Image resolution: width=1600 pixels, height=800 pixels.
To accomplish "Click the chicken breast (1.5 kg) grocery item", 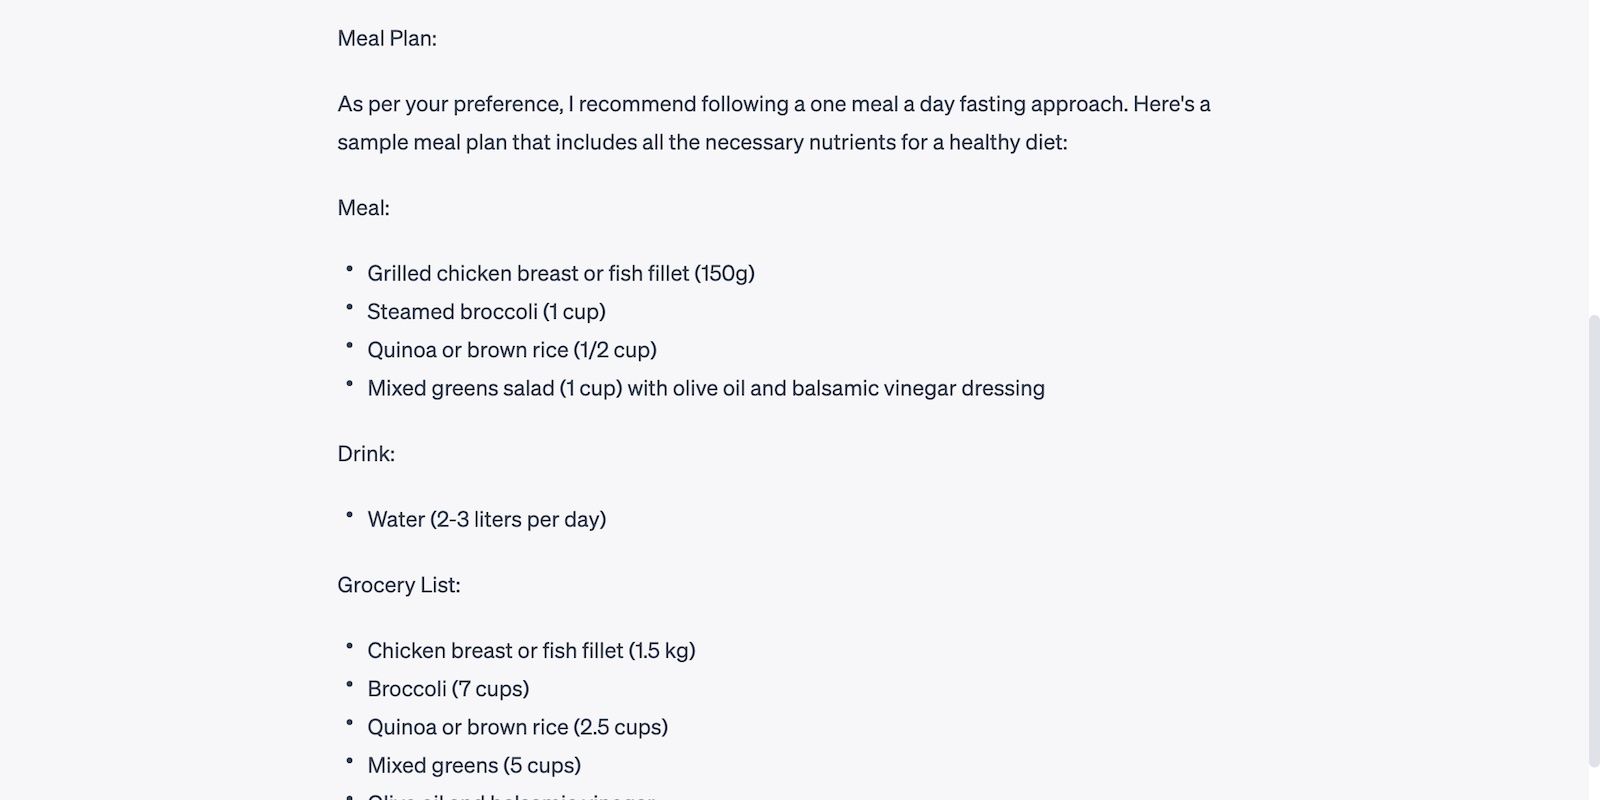I will [531, 651].
